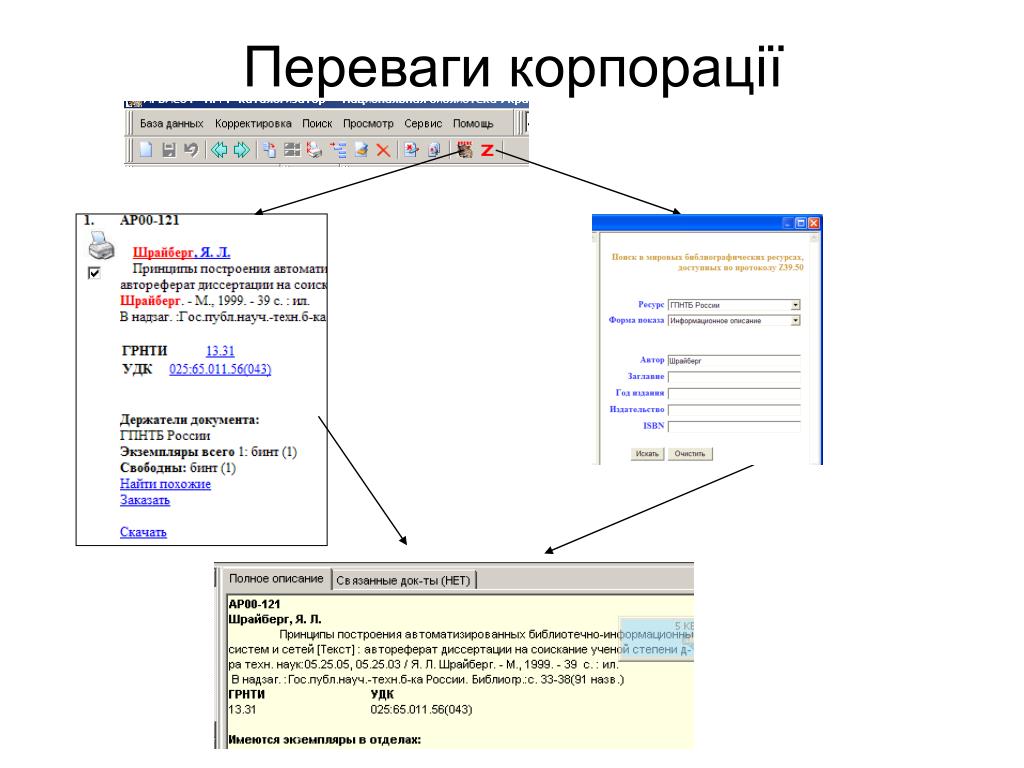Click the edit pencil on page icon

[361, 150]
